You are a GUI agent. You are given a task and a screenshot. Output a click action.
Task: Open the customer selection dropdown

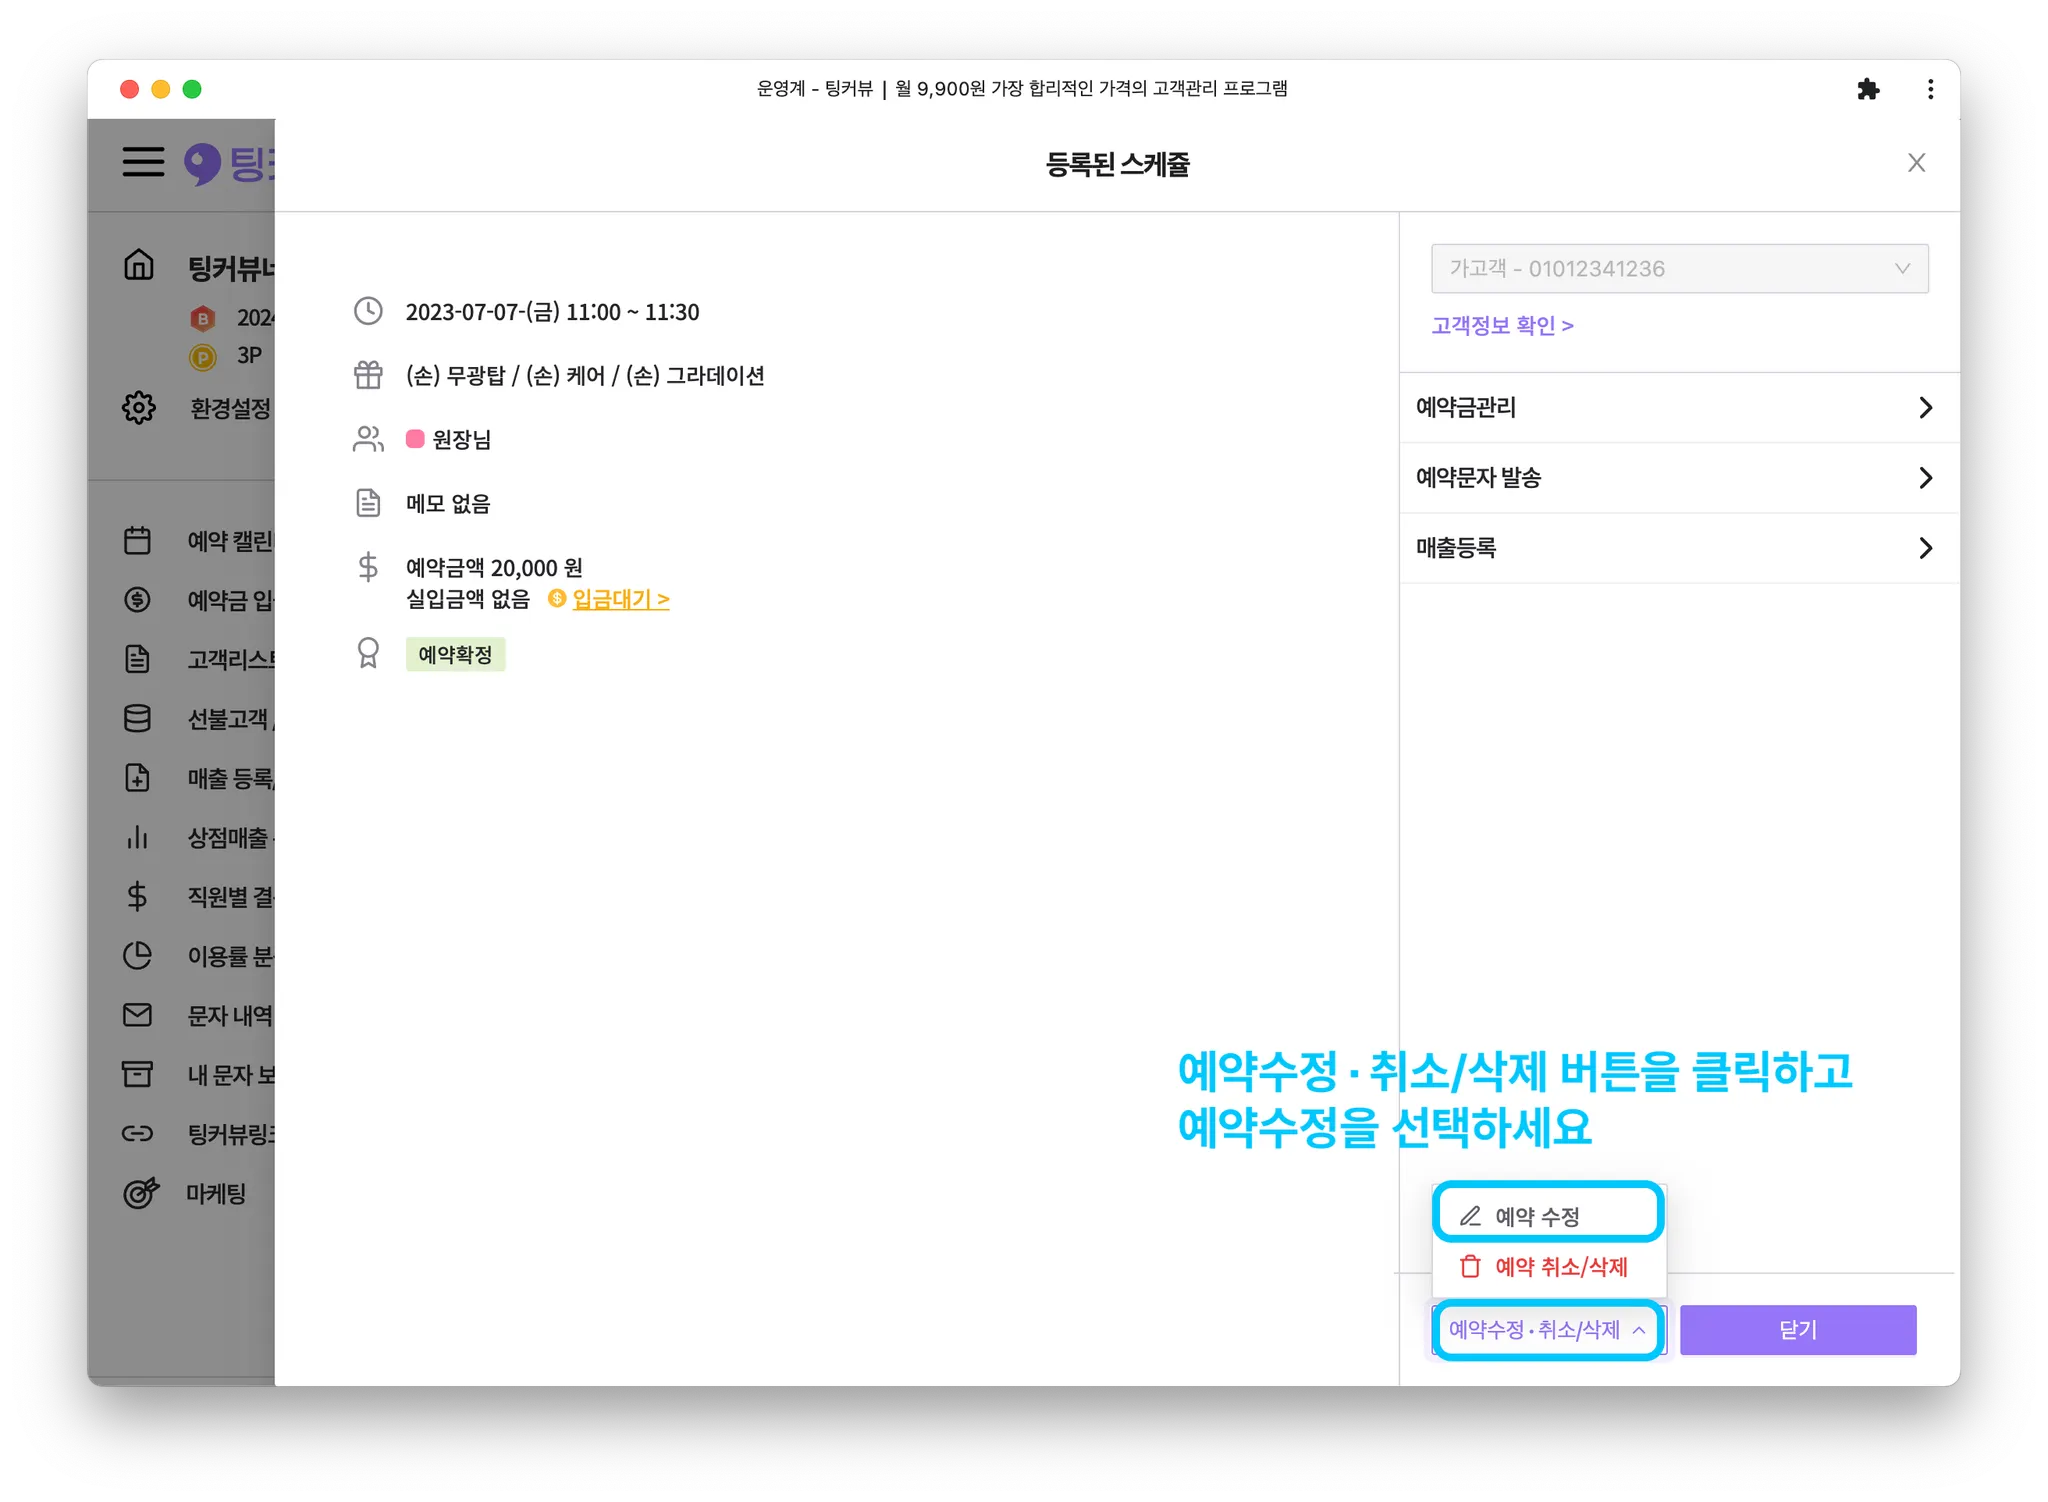pos(1679,269)
